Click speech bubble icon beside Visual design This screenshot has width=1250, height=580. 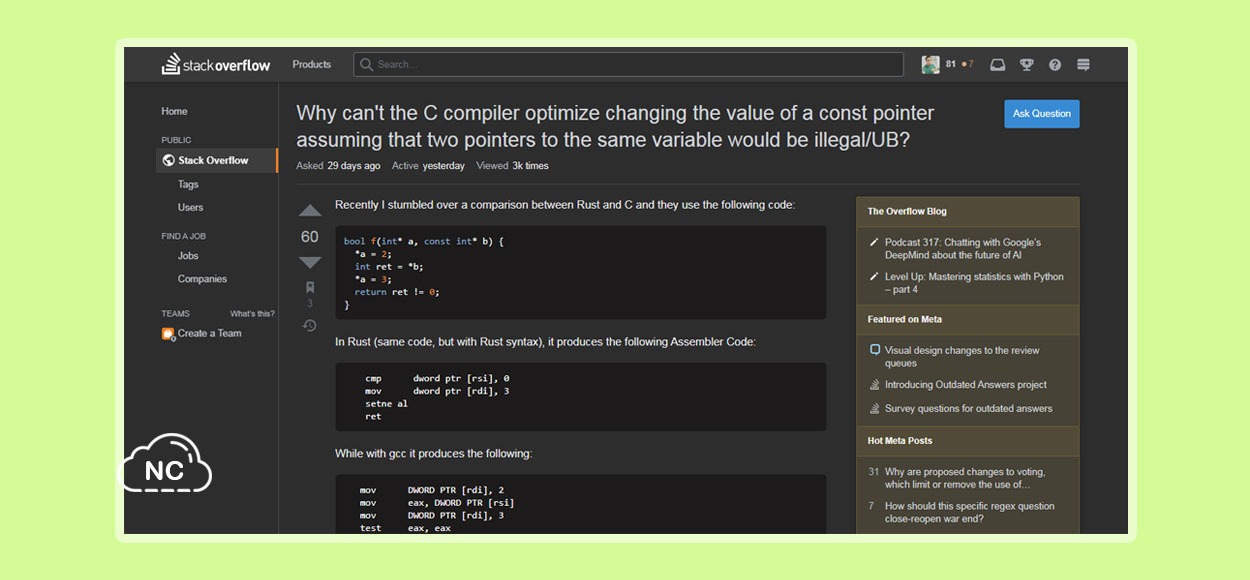(875, 350)
